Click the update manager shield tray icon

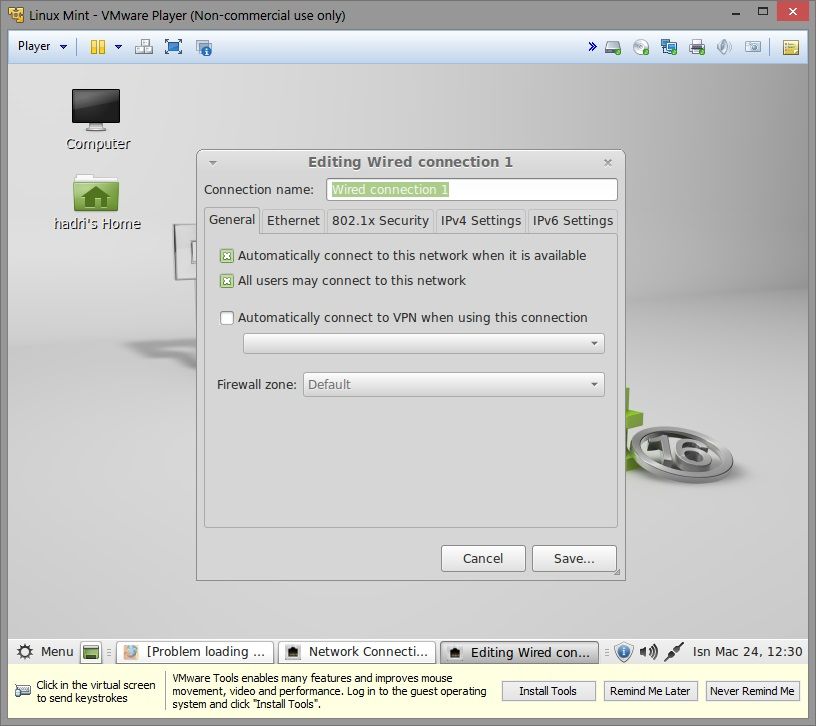pos(623,652)
